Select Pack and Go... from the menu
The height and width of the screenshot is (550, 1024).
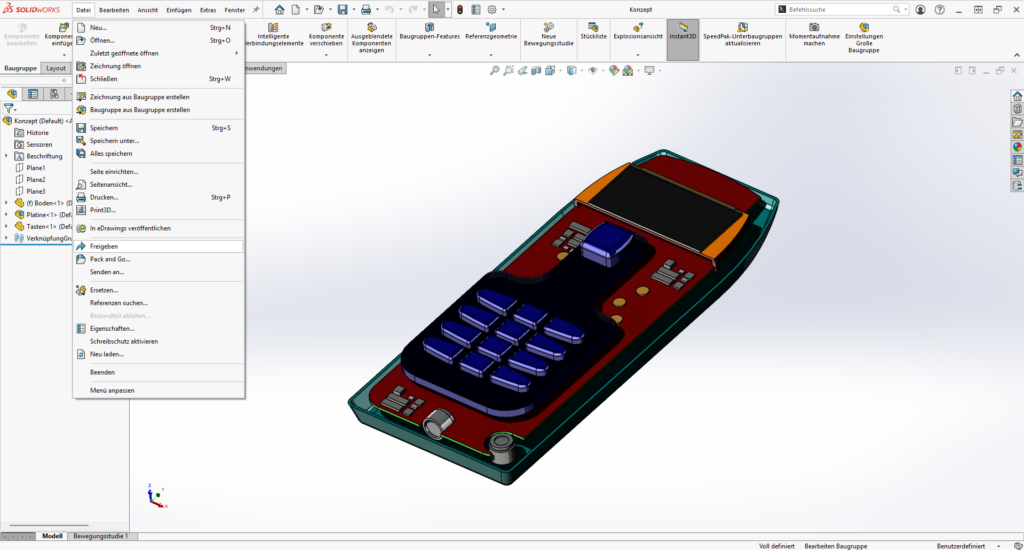pyautogui.click(x=110, y=259)
